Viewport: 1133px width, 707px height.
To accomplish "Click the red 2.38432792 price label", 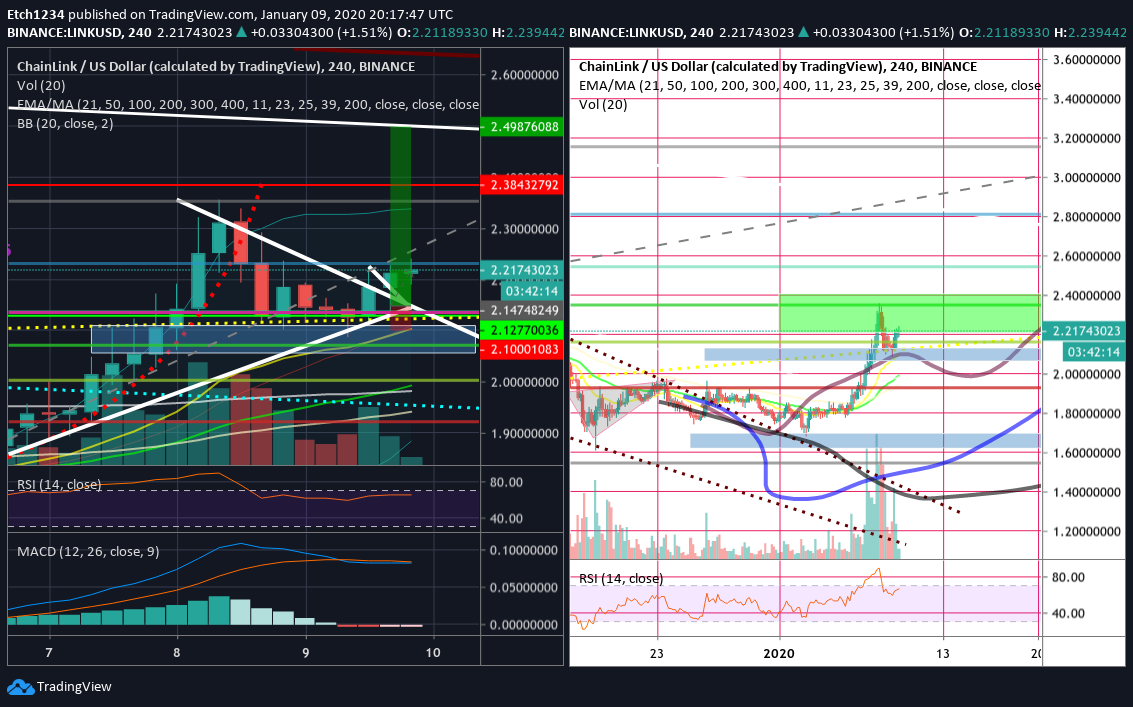I will (x=522, y=185).
